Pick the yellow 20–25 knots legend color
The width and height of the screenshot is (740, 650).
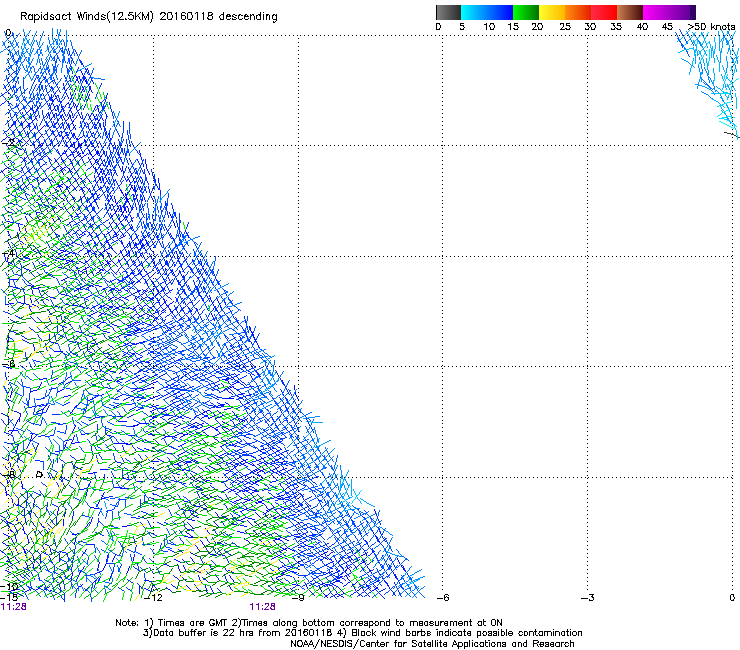552,12
